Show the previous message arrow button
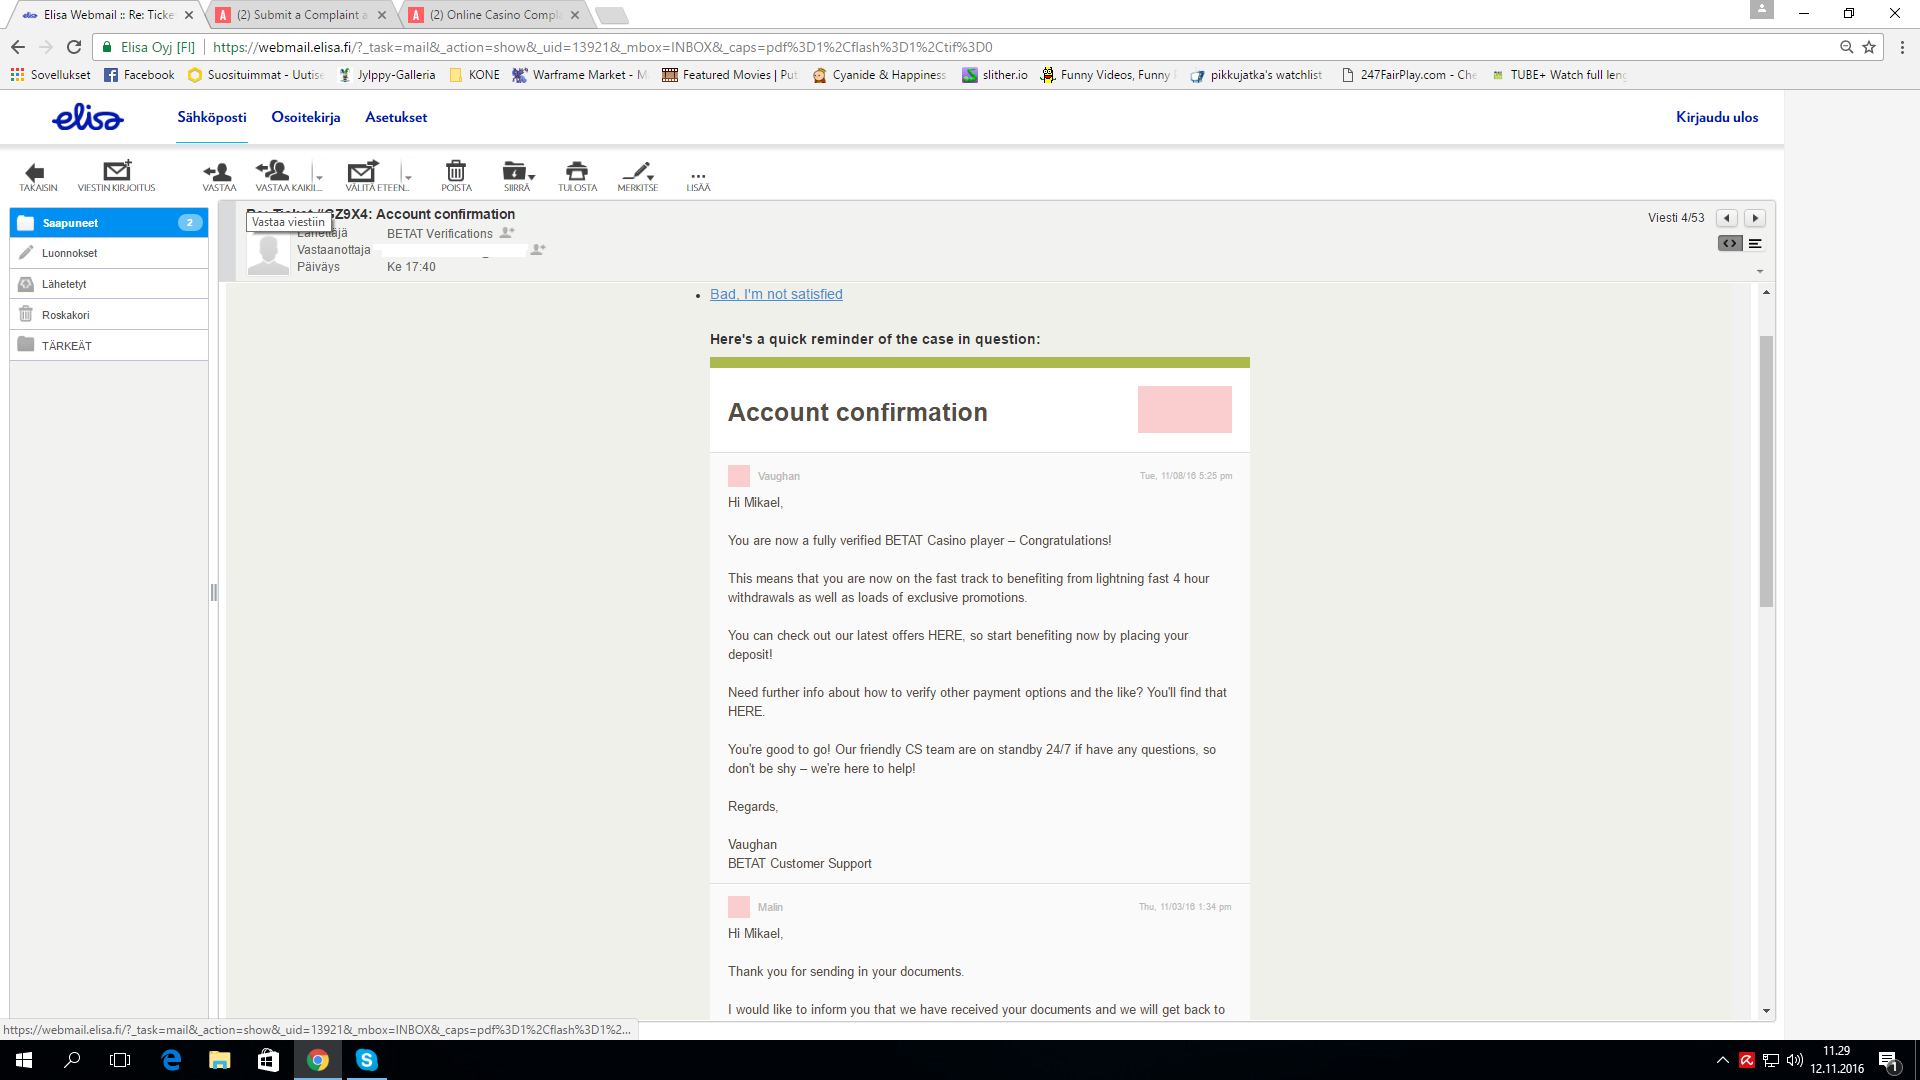 [1727, 218]
